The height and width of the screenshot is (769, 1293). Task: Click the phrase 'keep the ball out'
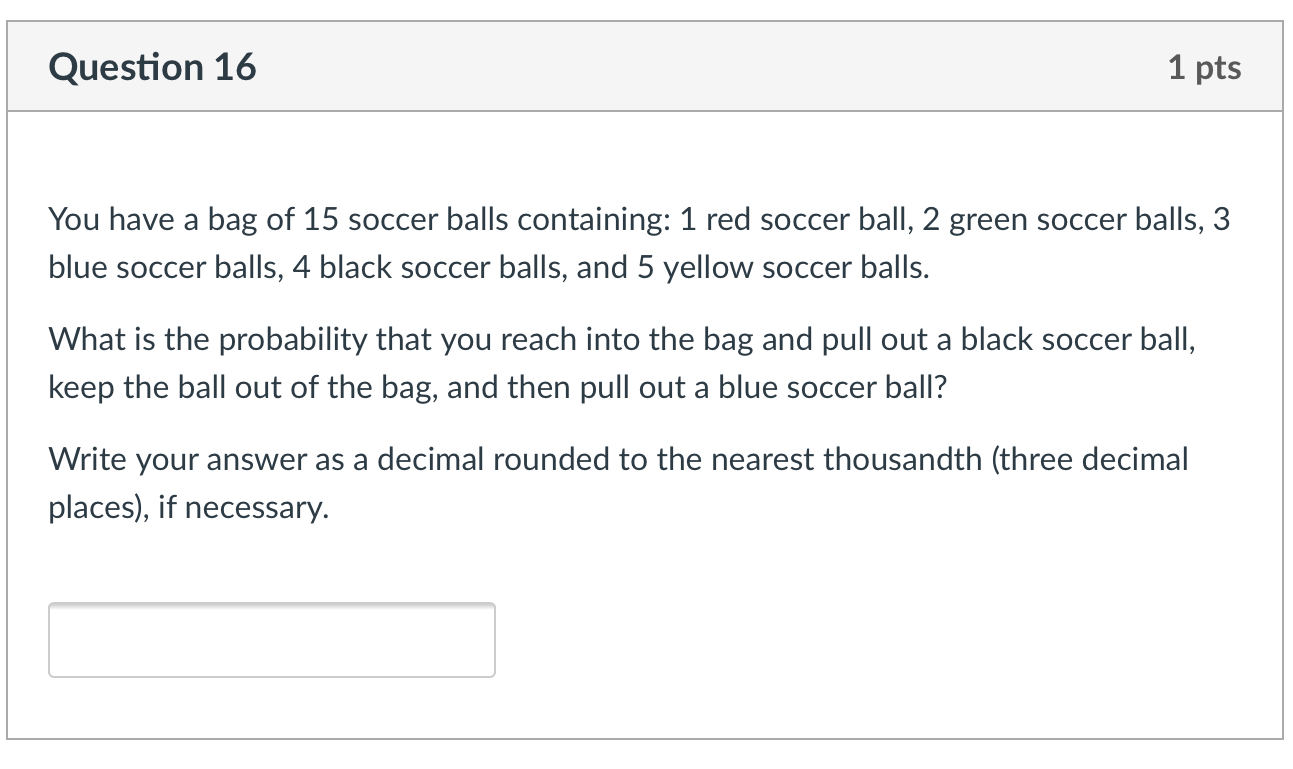(167, 386)
